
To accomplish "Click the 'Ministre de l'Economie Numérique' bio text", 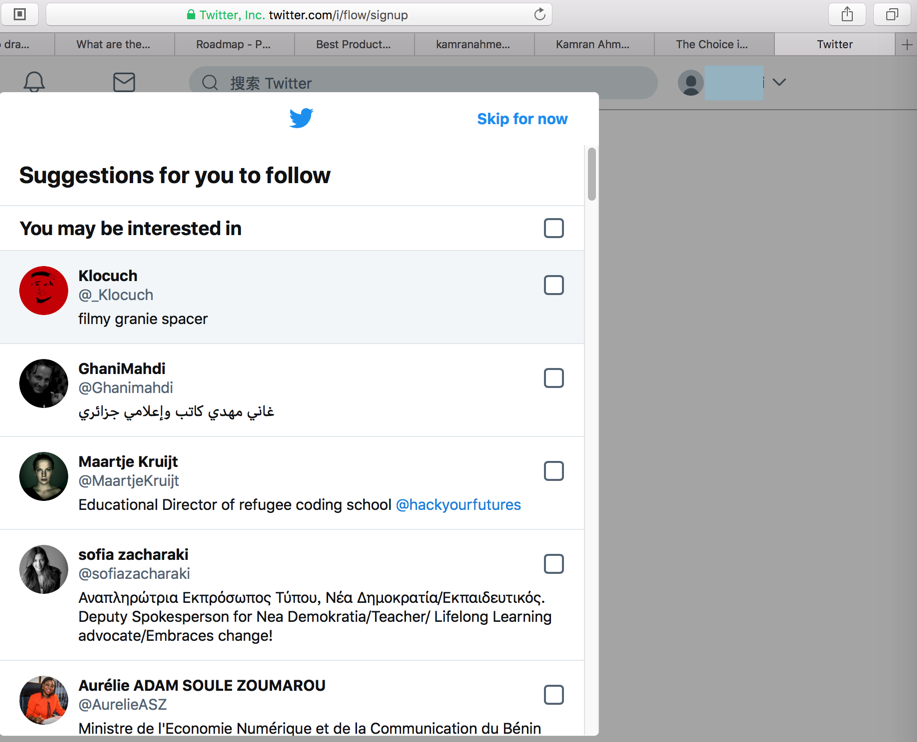I will pyautogui.click(x=310, y=729).
